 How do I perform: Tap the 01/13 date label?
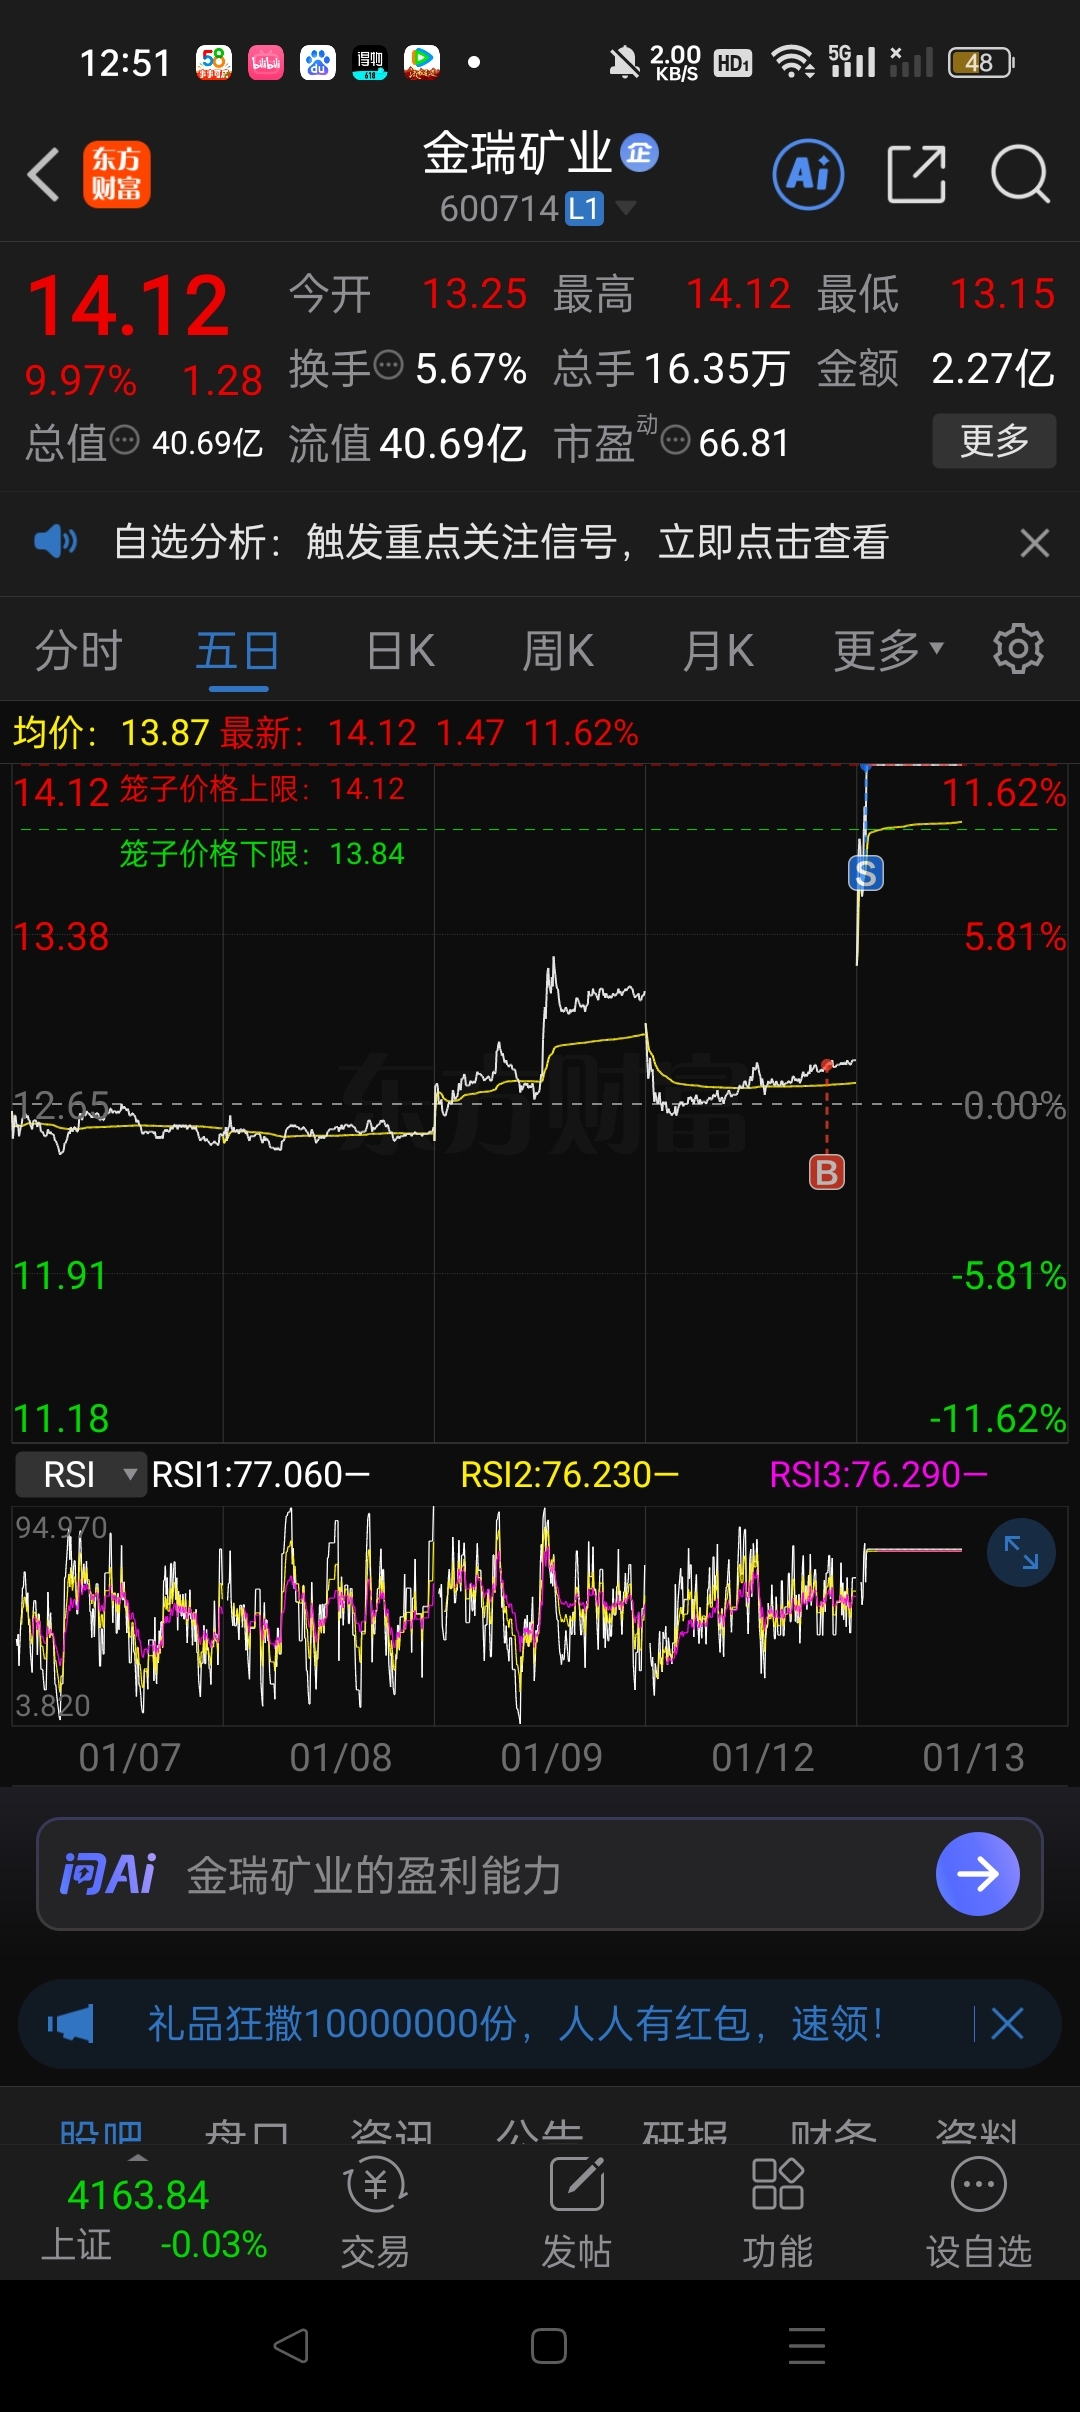[974, 1757]
